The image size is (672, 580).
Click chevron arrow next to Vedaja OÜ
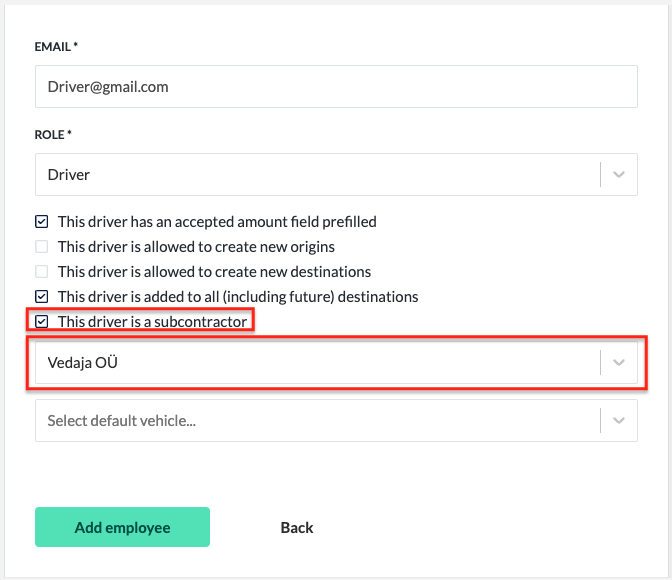(x=618, y=363)
